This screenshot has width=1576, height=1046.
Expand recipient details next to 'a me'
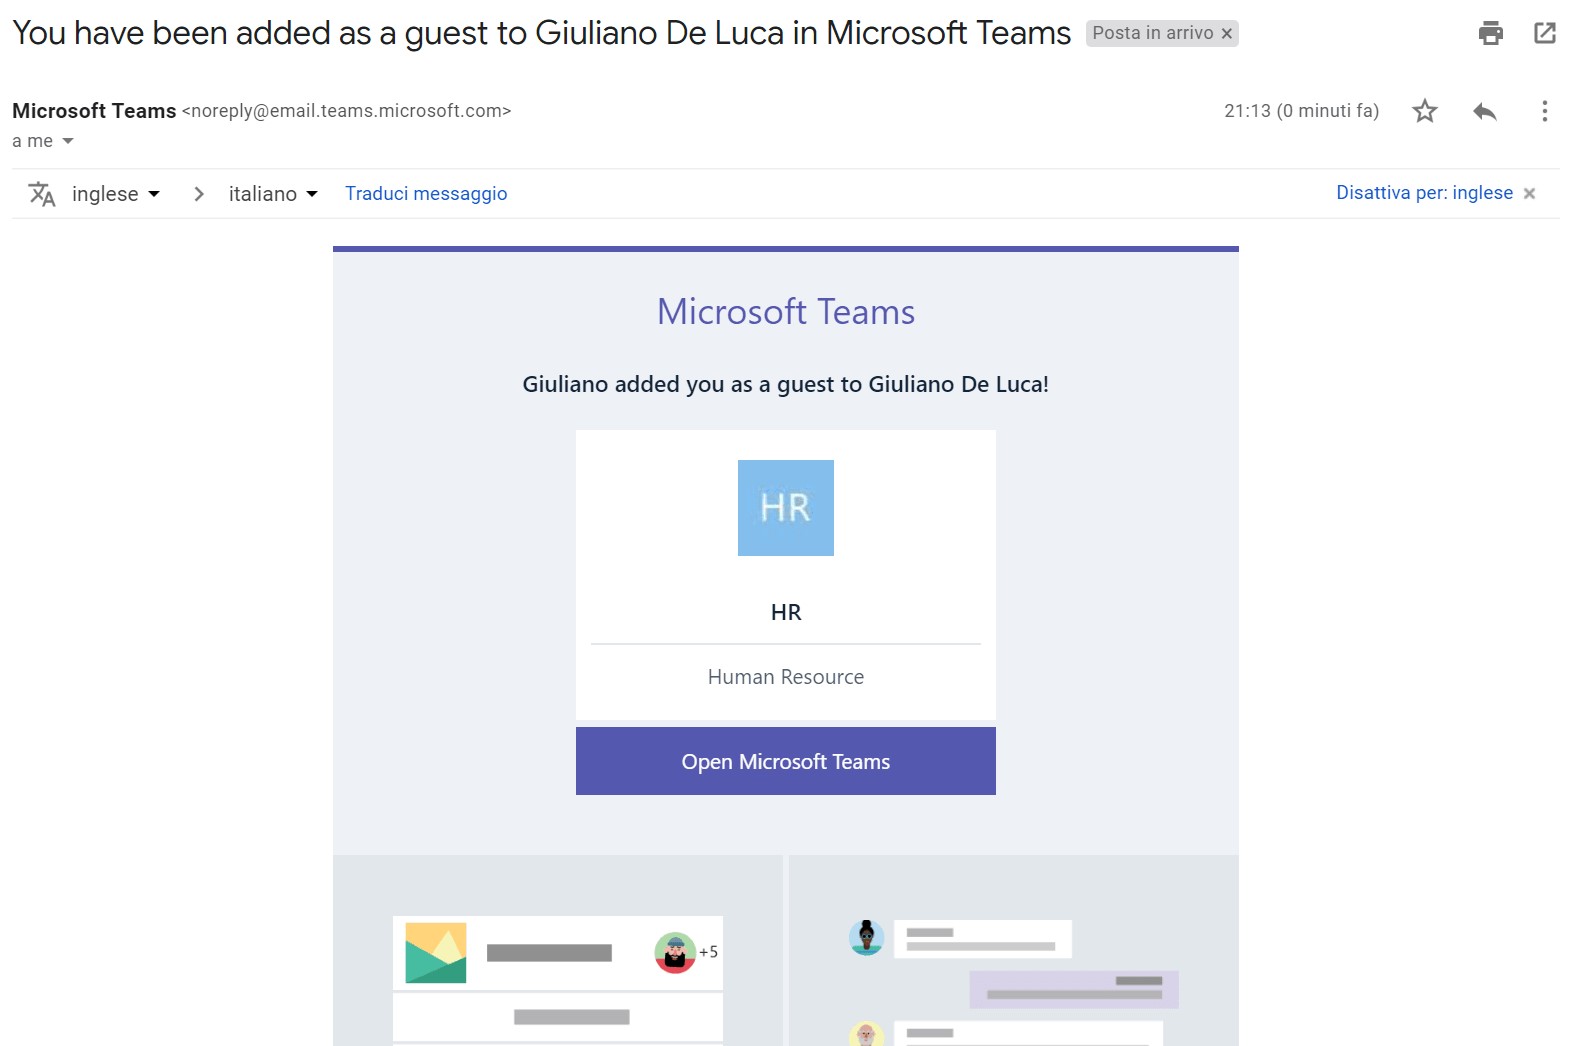[68, 141]
